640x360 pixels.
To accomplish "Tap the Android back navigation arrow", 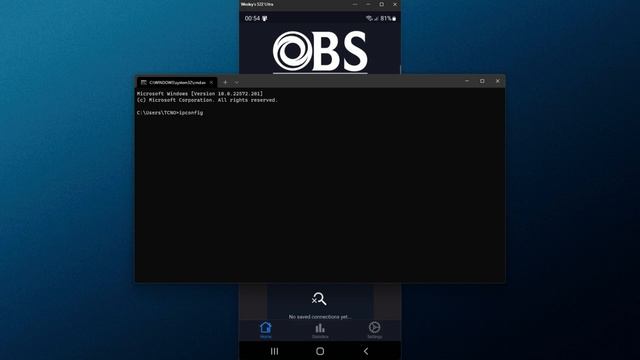I will coord(366,351).
